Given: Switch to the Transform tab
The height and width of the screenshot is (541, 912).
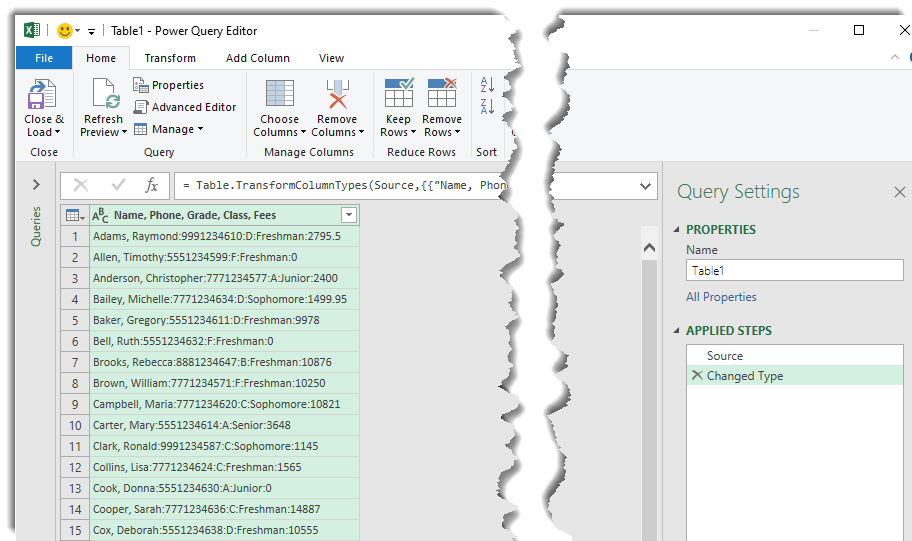Looking at the screenshot, I should coord(170,58).
